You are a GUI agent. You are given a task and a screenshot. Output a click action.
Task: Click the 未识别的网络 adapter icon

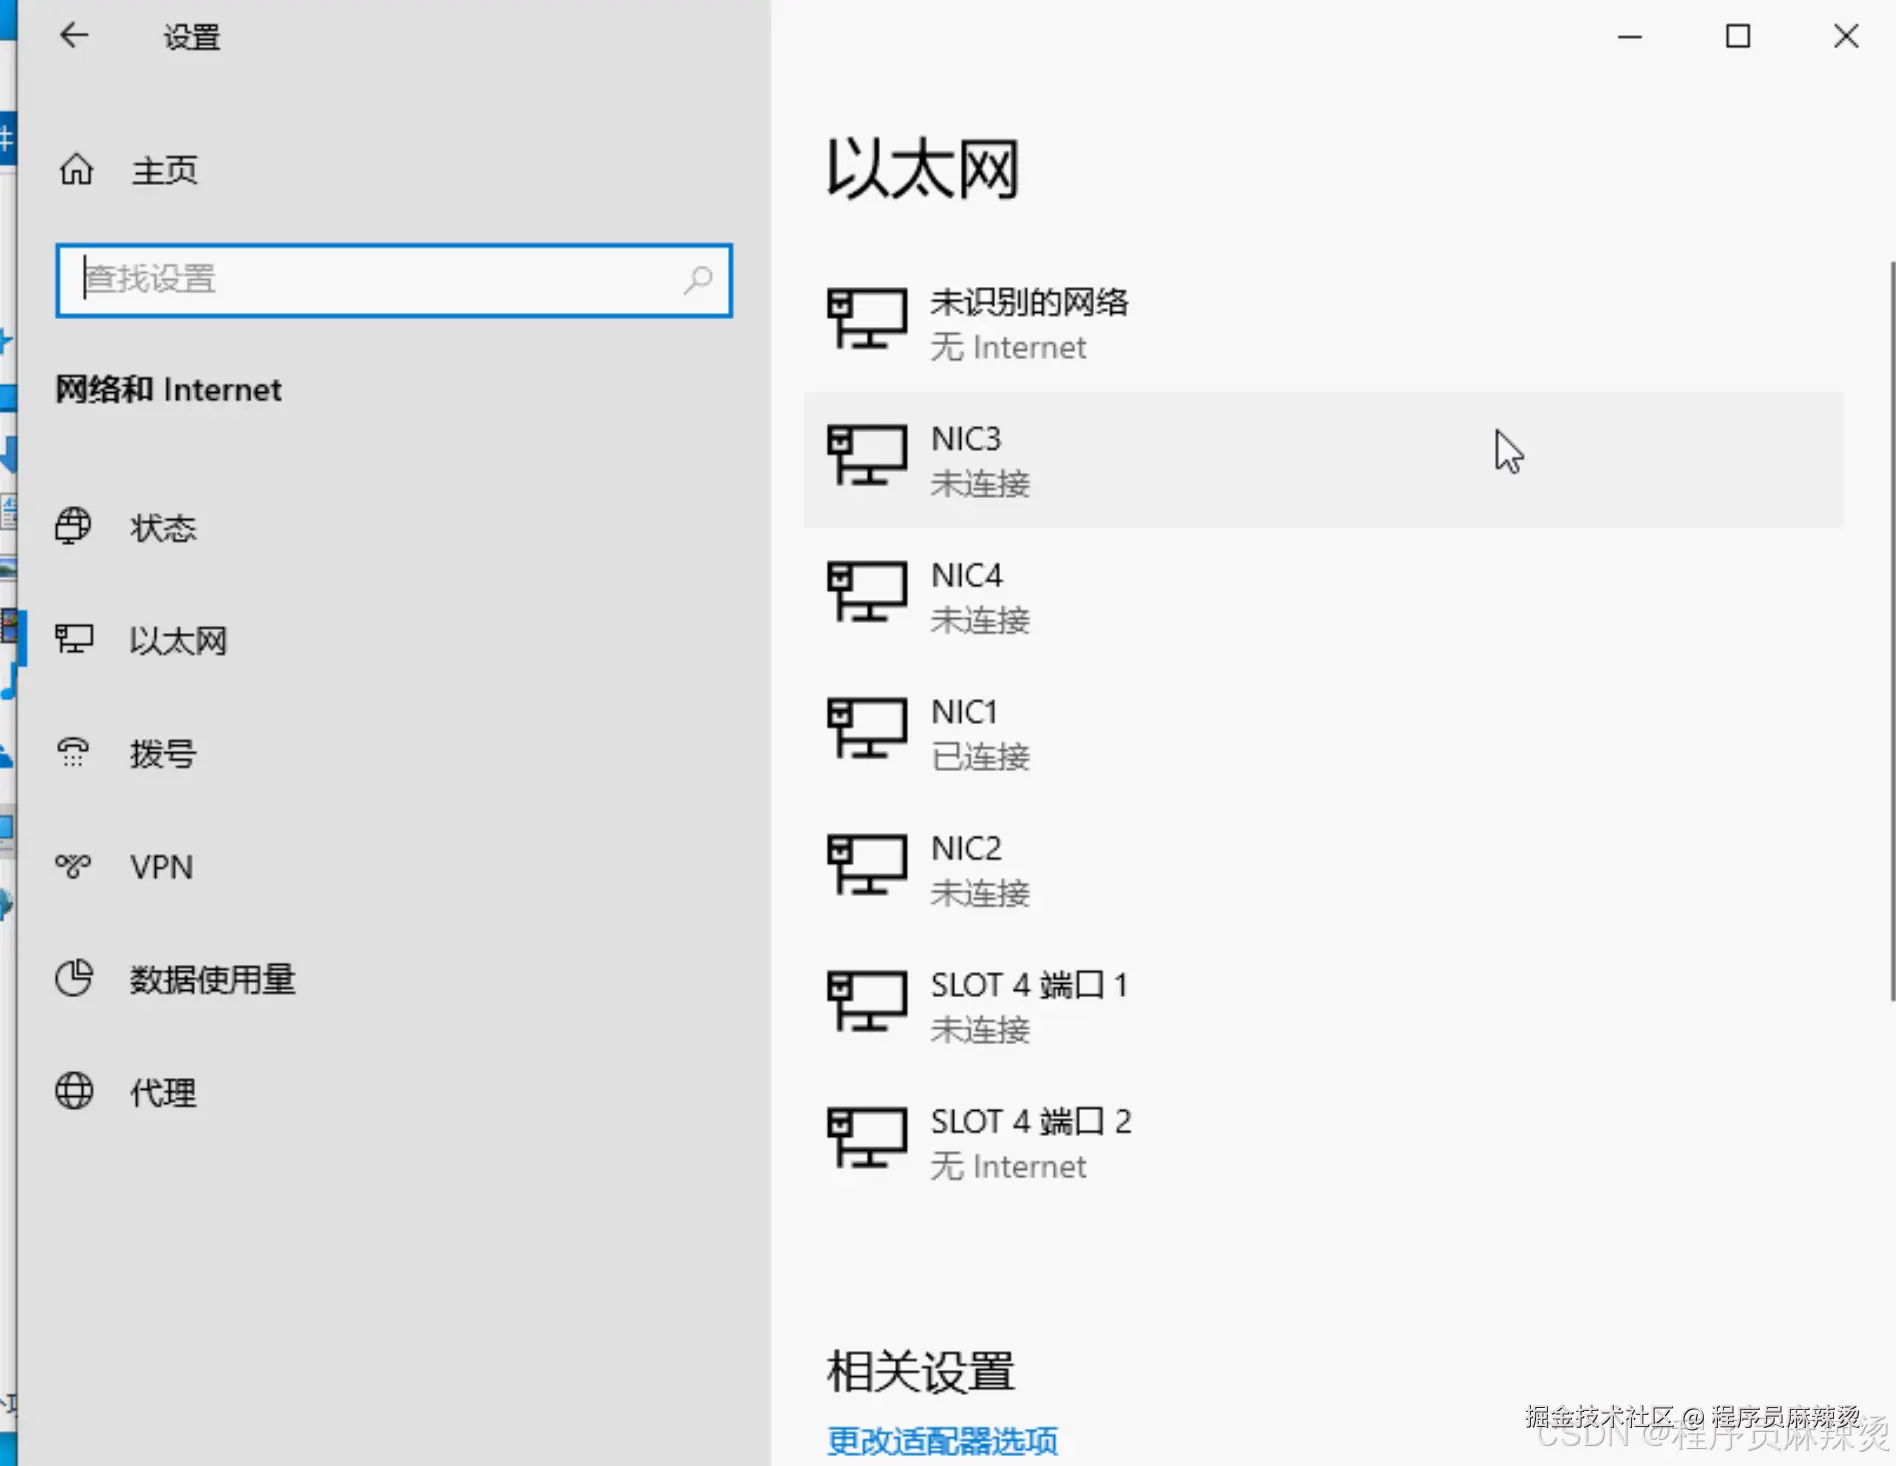pyautogui.click(x=866, y=320)
